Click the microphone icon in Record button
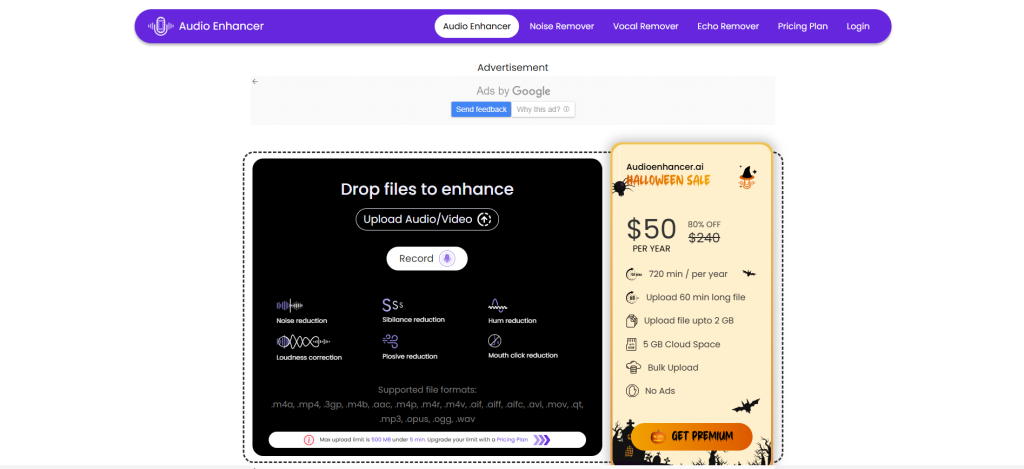1024x469 pixels. 447,259
